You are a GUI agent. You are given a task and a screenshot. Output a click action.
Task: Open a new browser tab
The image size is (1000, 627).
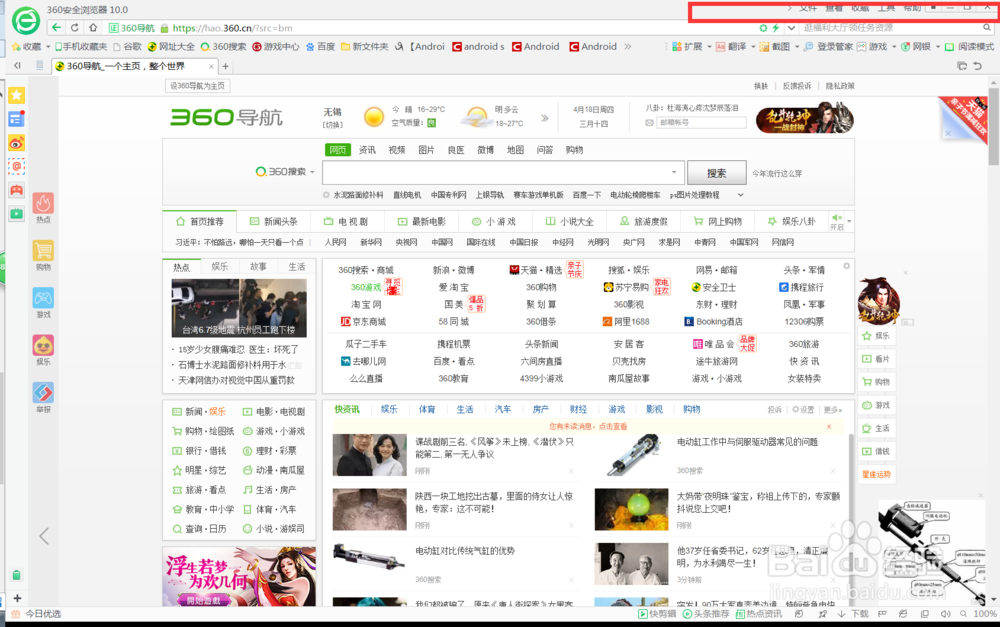click(x=225, y=66)
